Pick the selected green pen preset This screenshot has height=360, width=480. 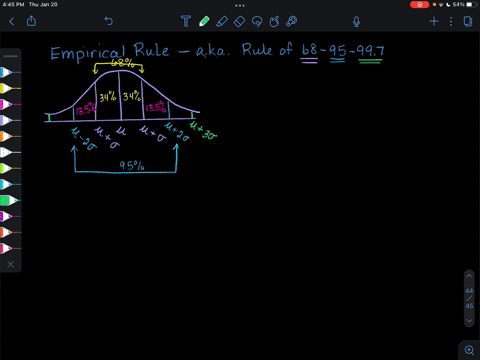point(10,200)
